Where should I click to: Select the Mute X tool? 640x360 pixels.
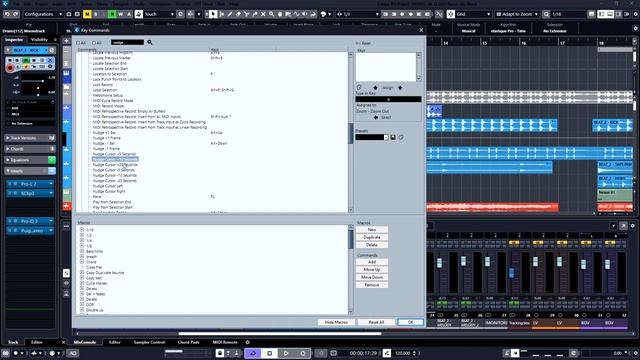pos(263,14)
